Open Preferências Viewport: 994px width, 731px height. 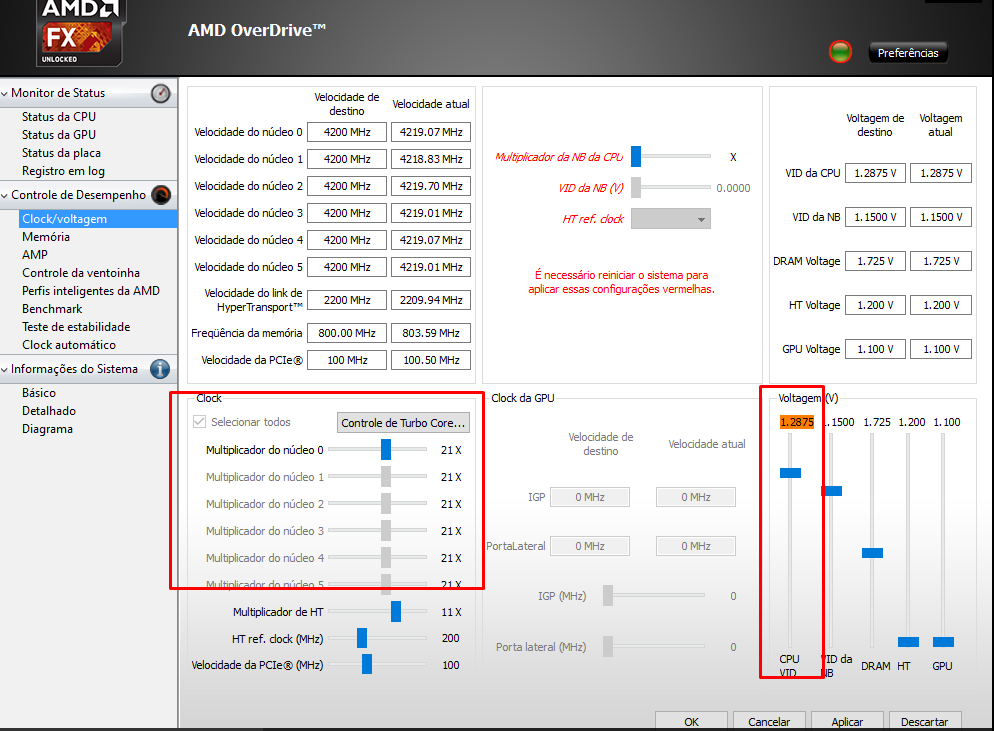click(x=908, y=53)
